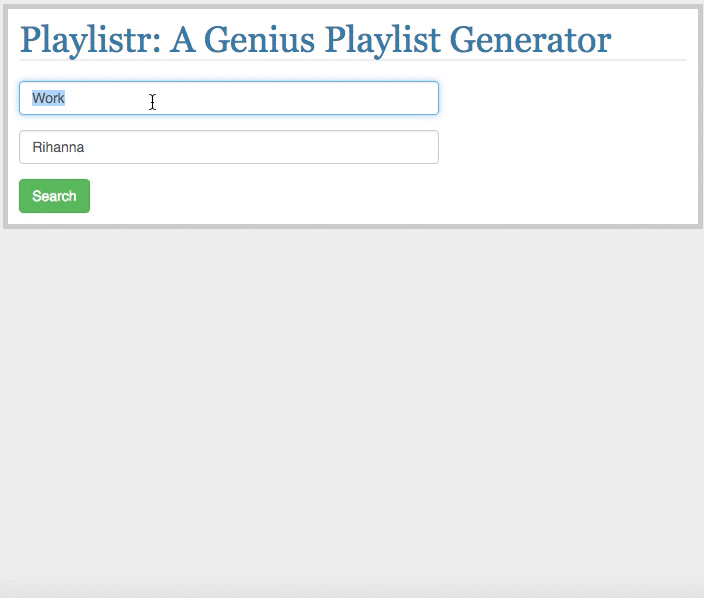
Task: Click the letter "A" in the page heading
Action: [182, 40]
